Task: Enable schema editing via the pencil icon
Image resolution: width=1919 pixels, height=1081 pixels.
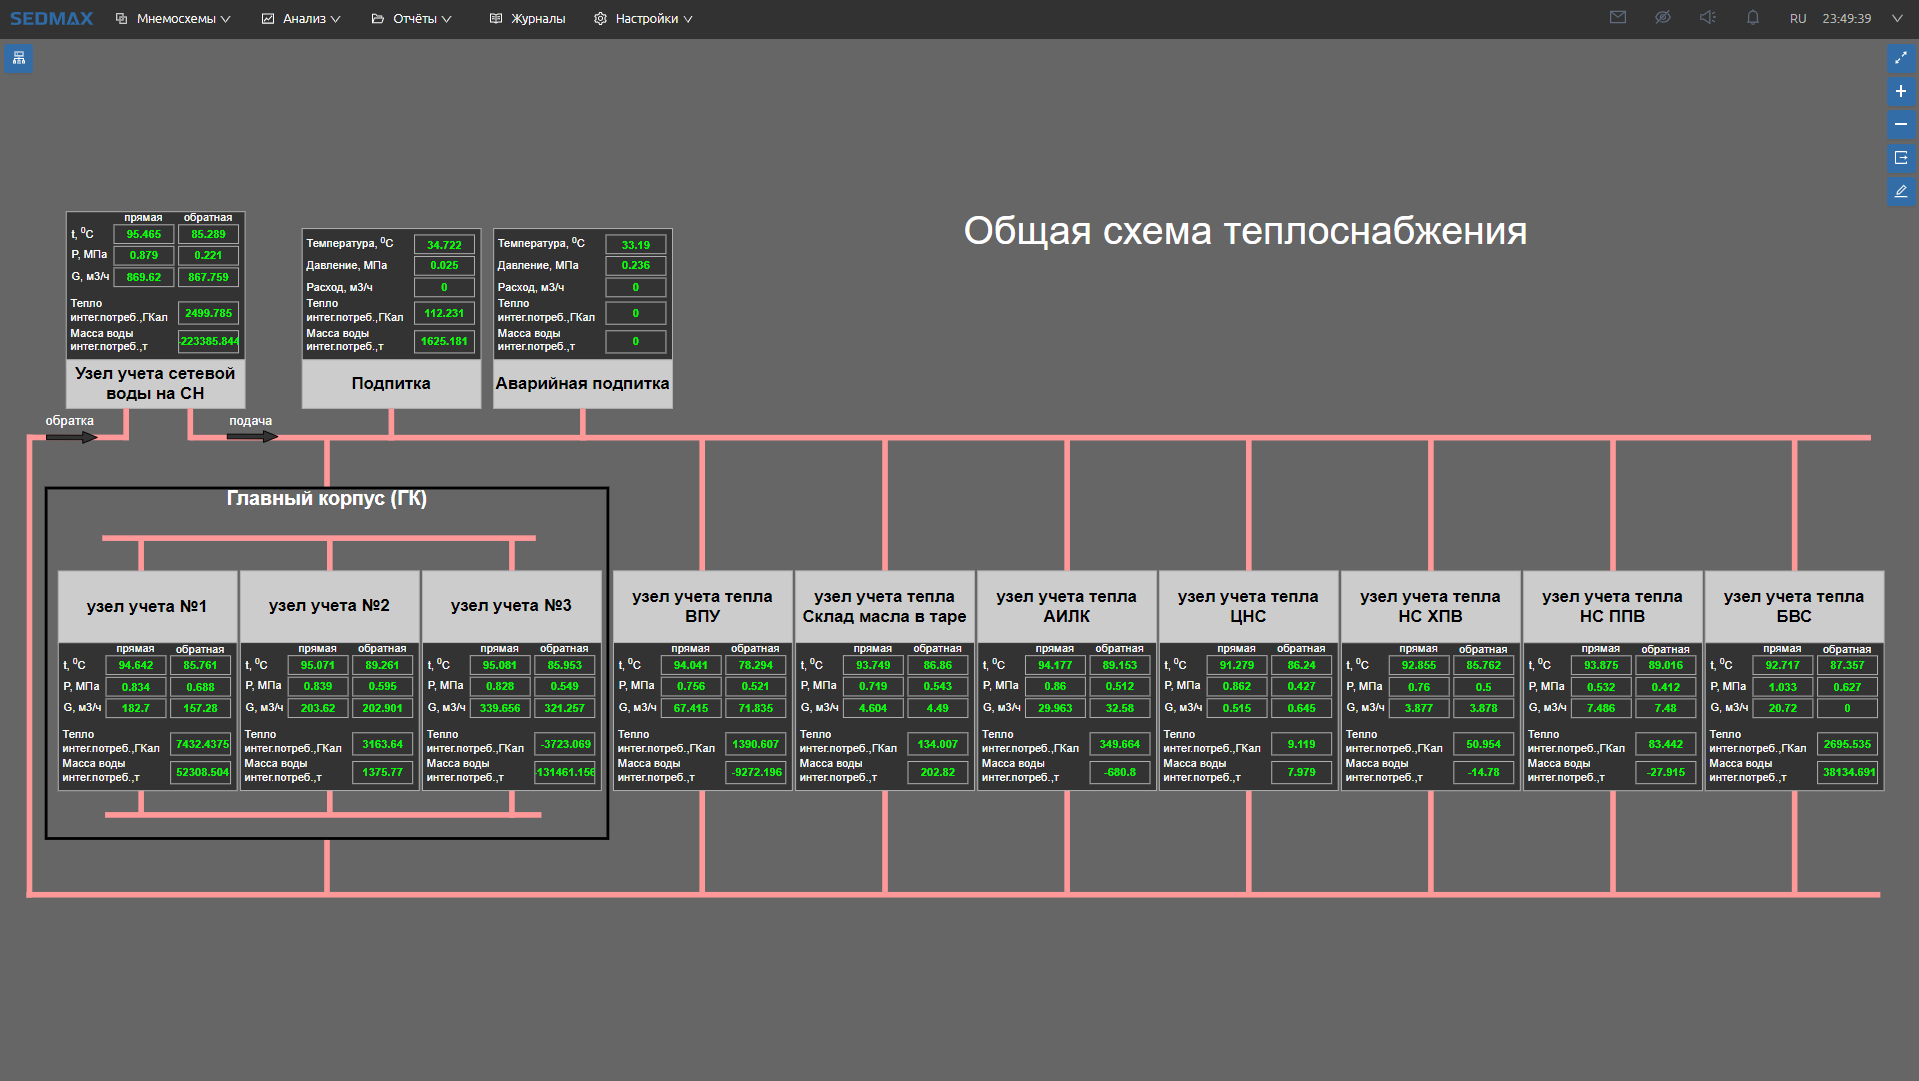Action: [x=1901, y=191]
